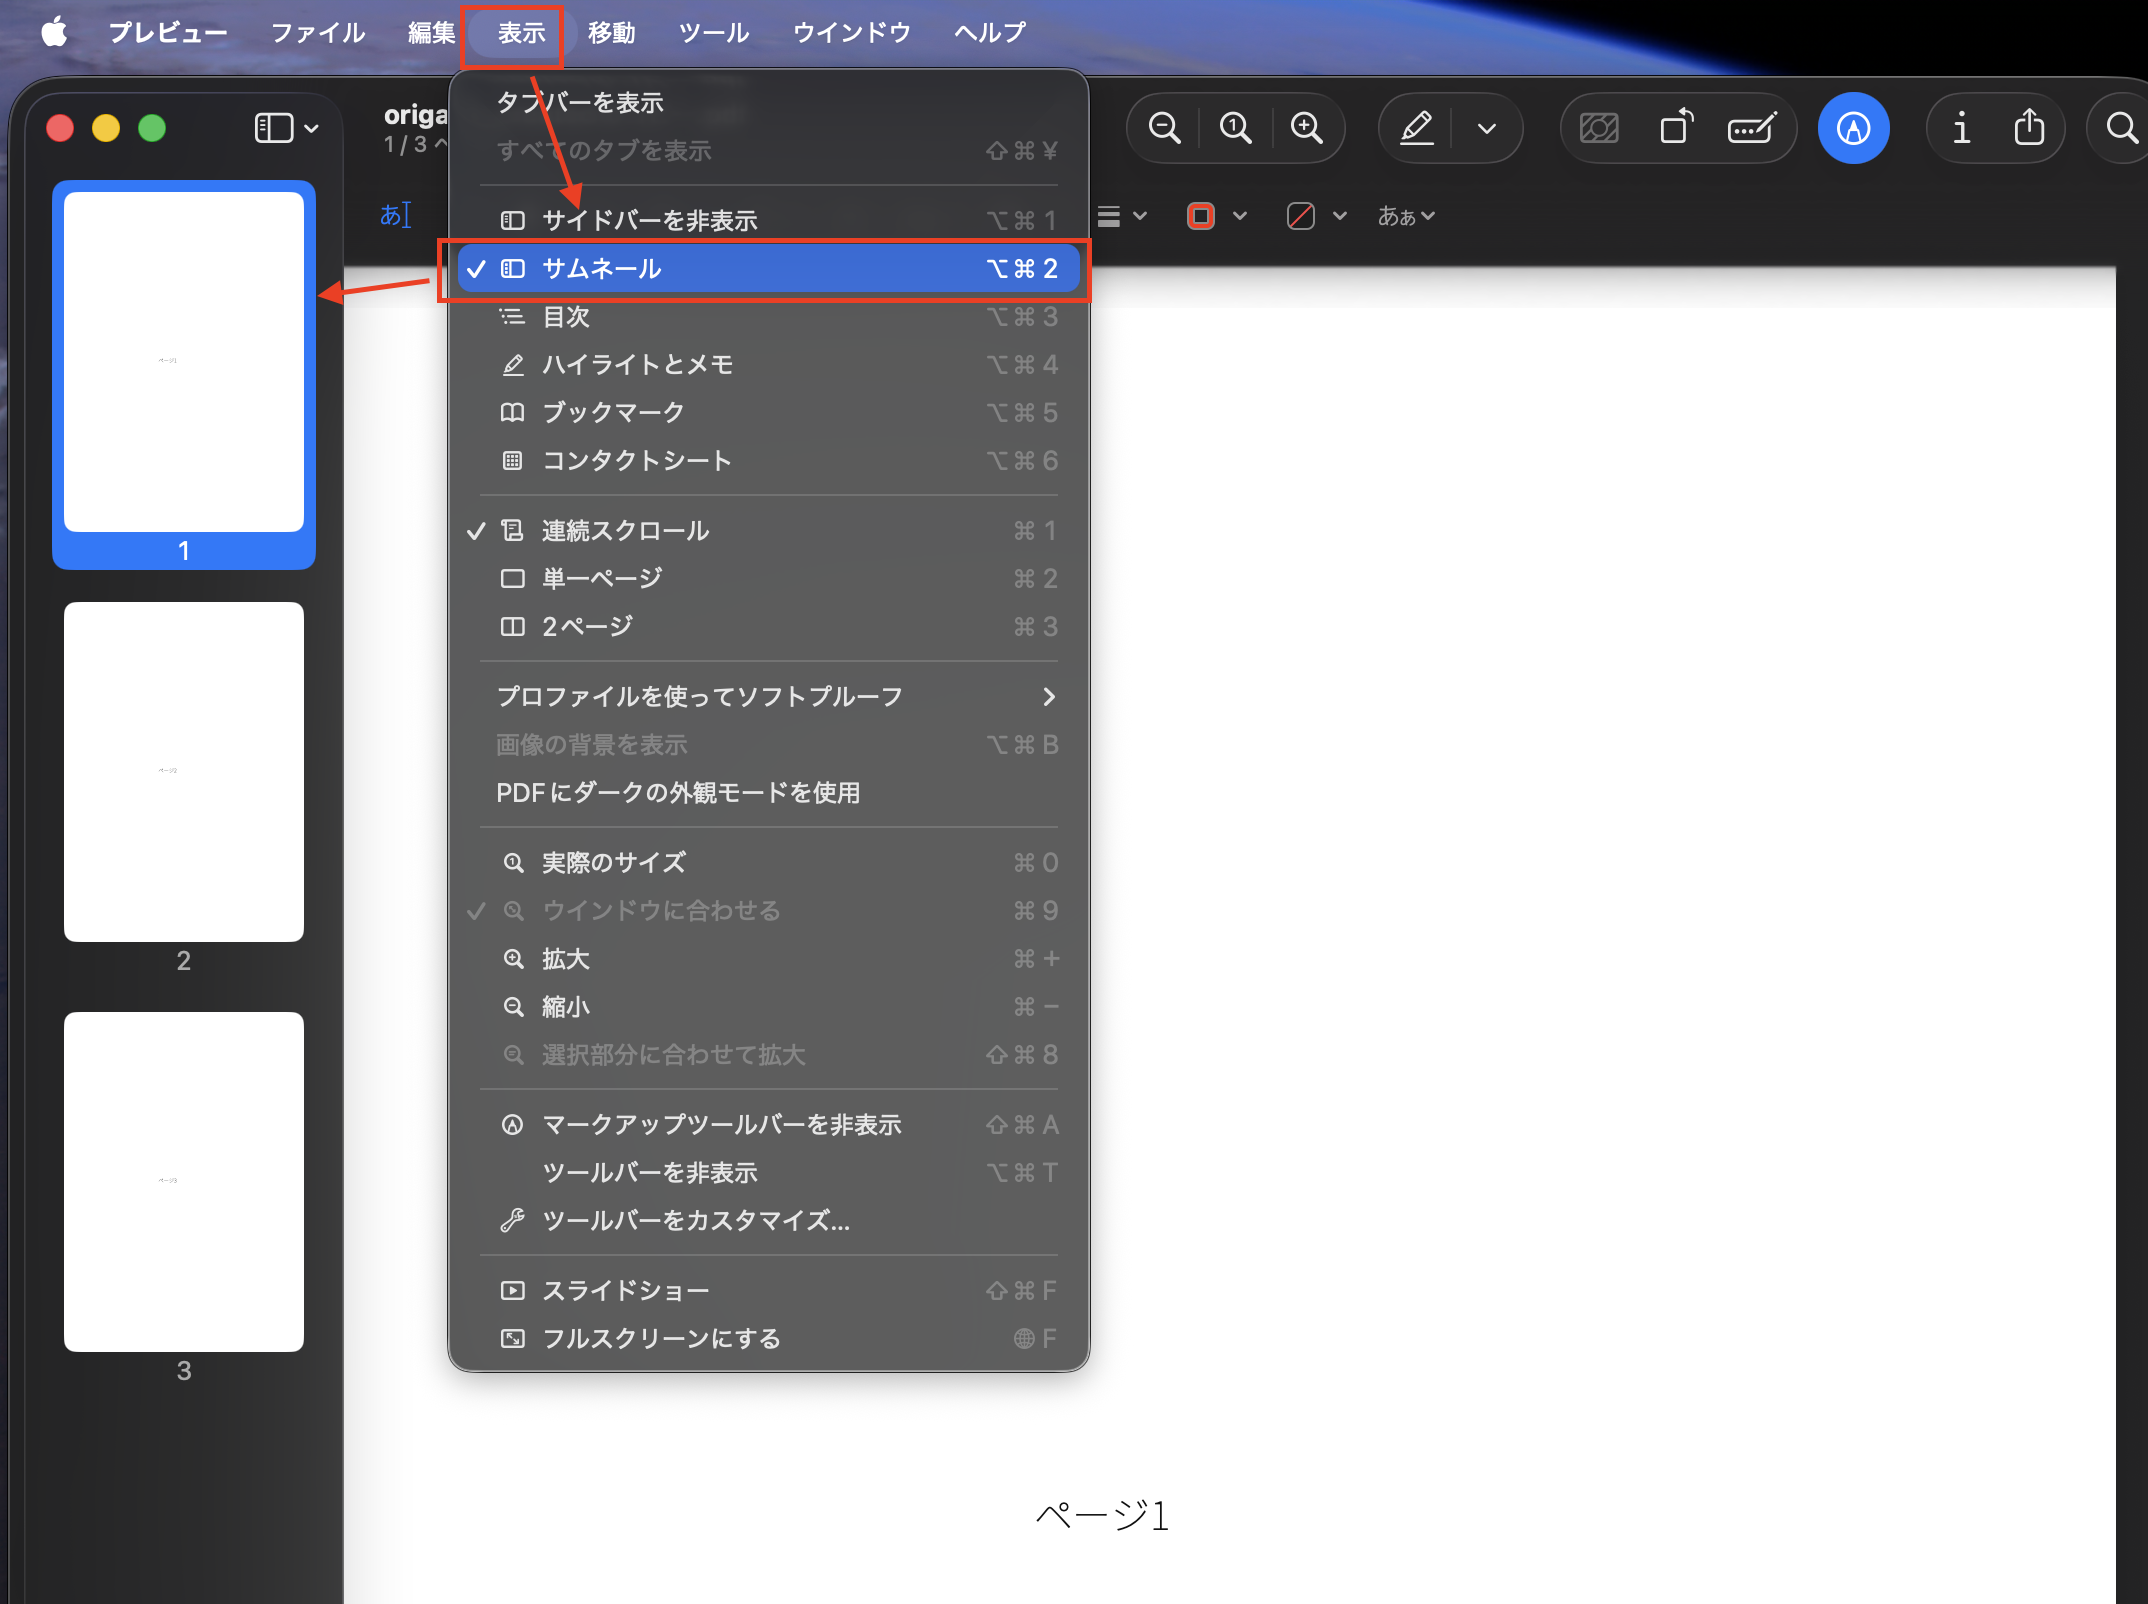Viewport: 2148px width, 1604px height.
Task: Click the form fill toolbar icon
Action: pos(1752,128)
